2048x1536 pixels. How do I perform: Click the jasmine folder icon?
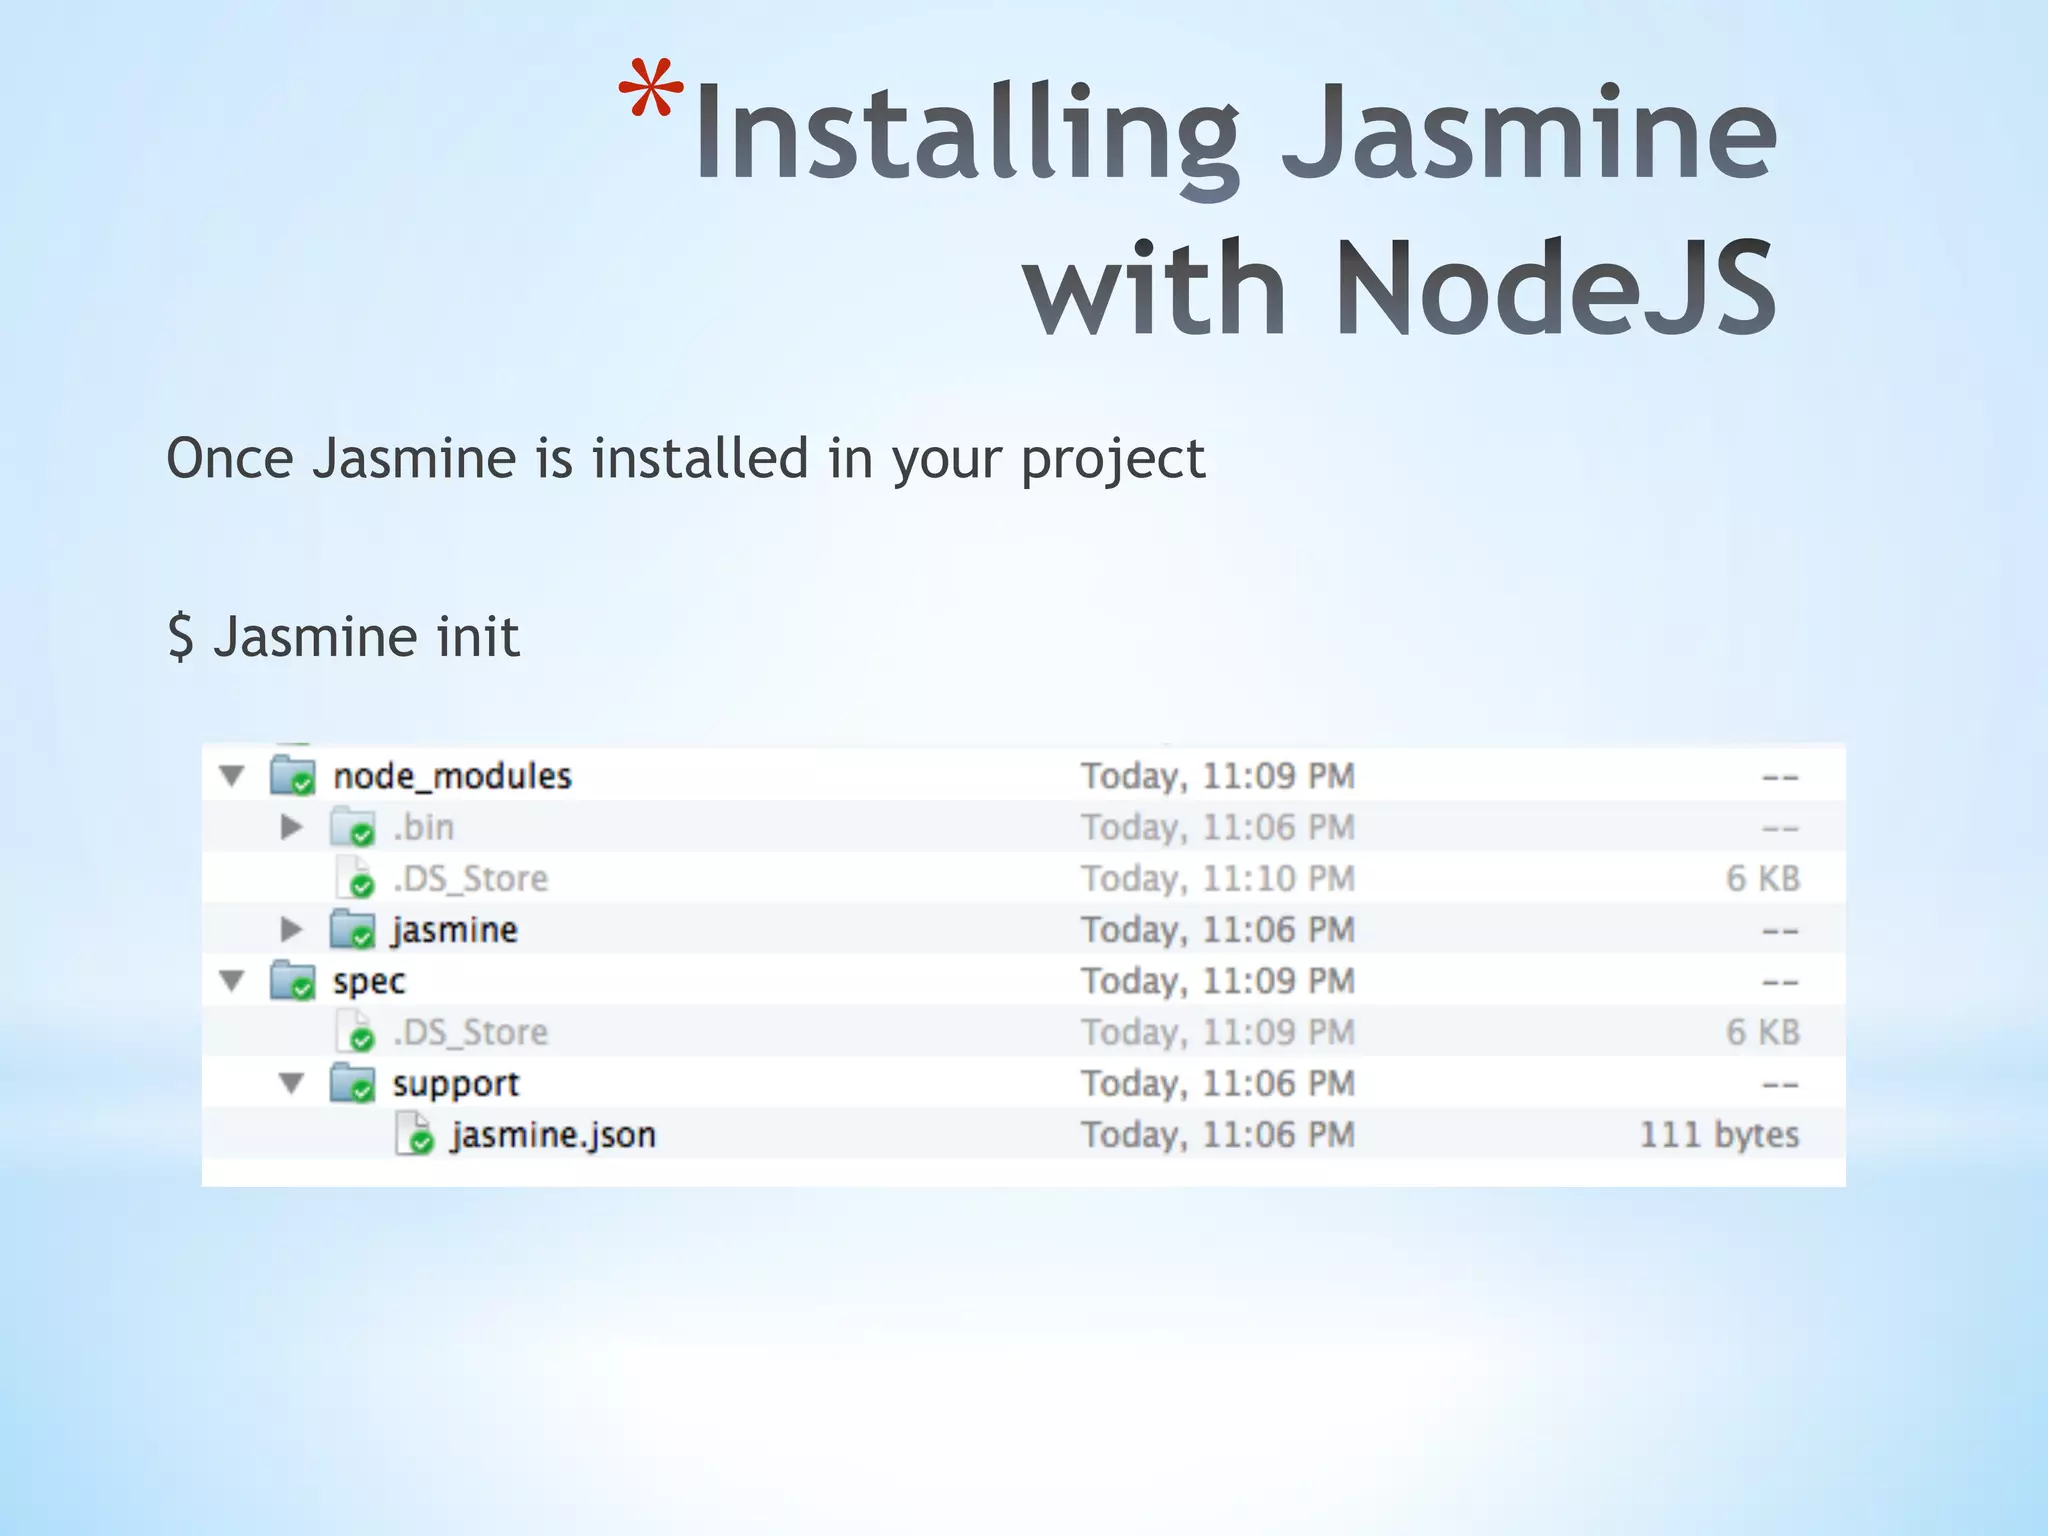coord(352,930)
